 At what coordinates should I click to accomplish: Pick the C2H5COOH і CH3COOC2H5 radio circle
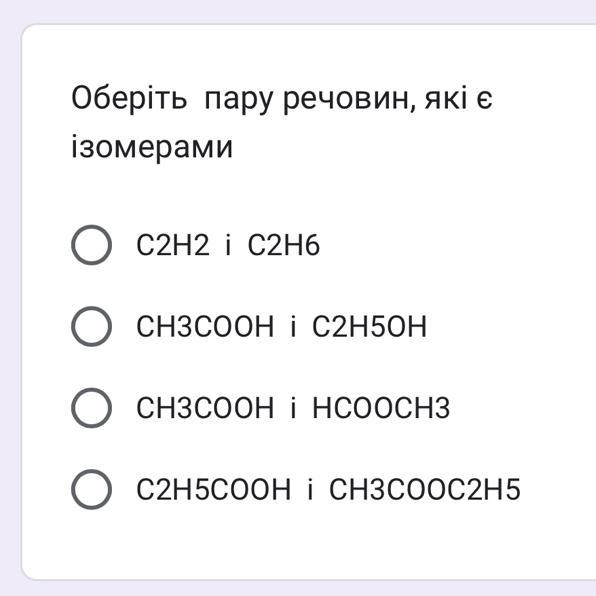pyautogui.click(x=91, y=490)
